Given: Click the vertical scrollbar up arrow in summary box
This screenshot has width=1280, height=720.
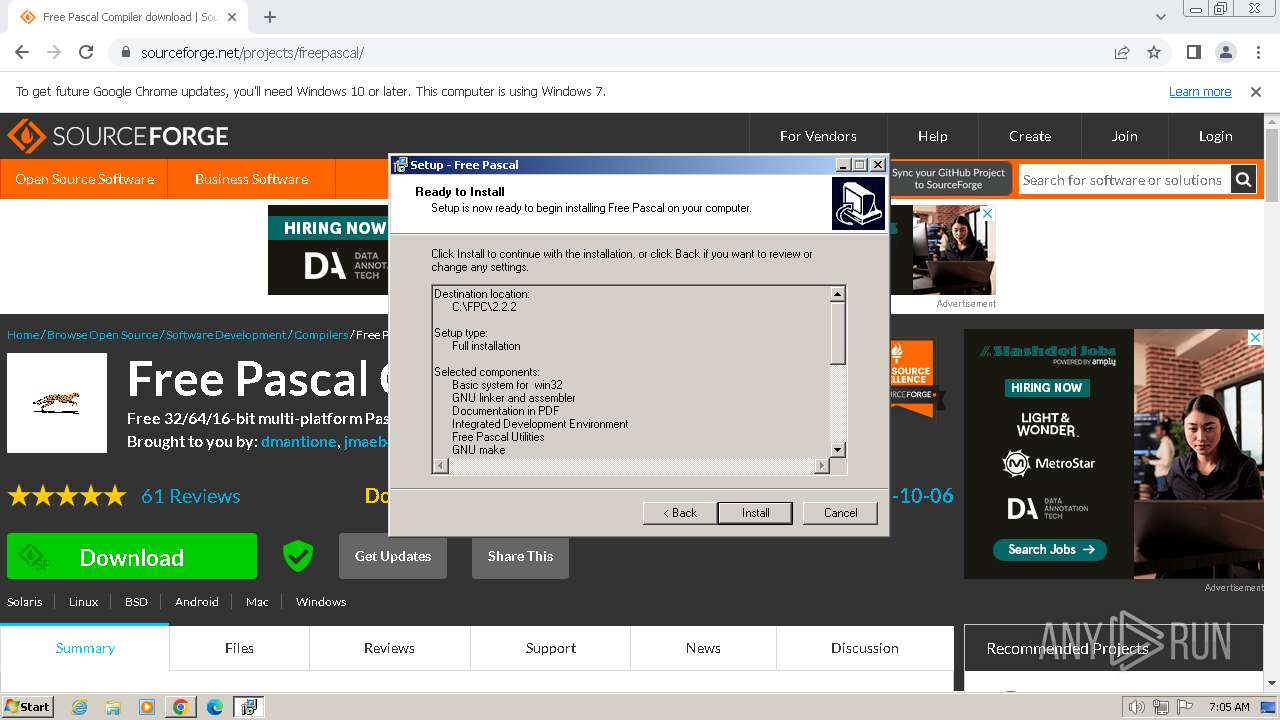Looking at the screenshot, I should [838, 294].
